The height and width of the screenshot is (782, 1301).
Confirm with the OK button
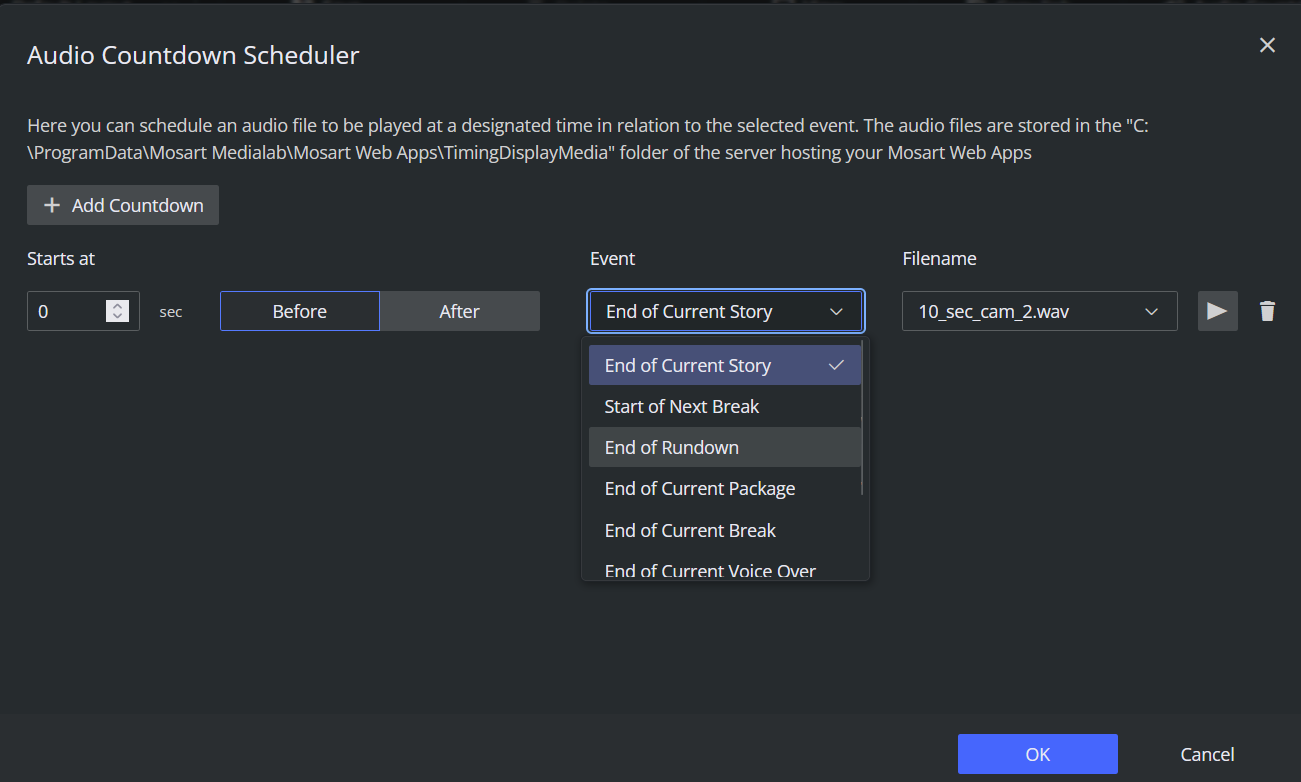coord(1037,754)
